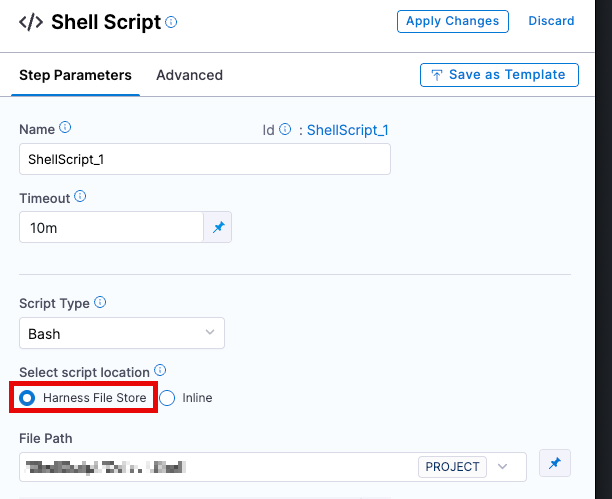Select the Inline radio option
Image resolution: width=612 pixels, height=499 pixels.
(x=168, y=398)
